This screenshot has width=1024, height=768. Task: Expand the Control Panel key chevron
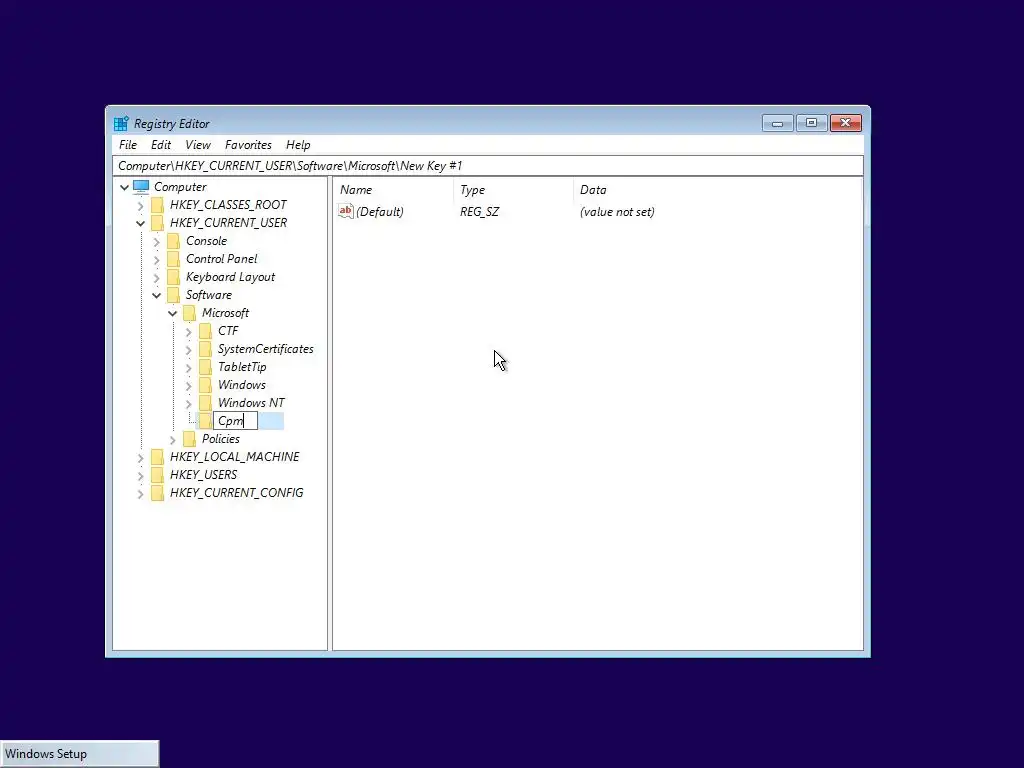[157, 260]
